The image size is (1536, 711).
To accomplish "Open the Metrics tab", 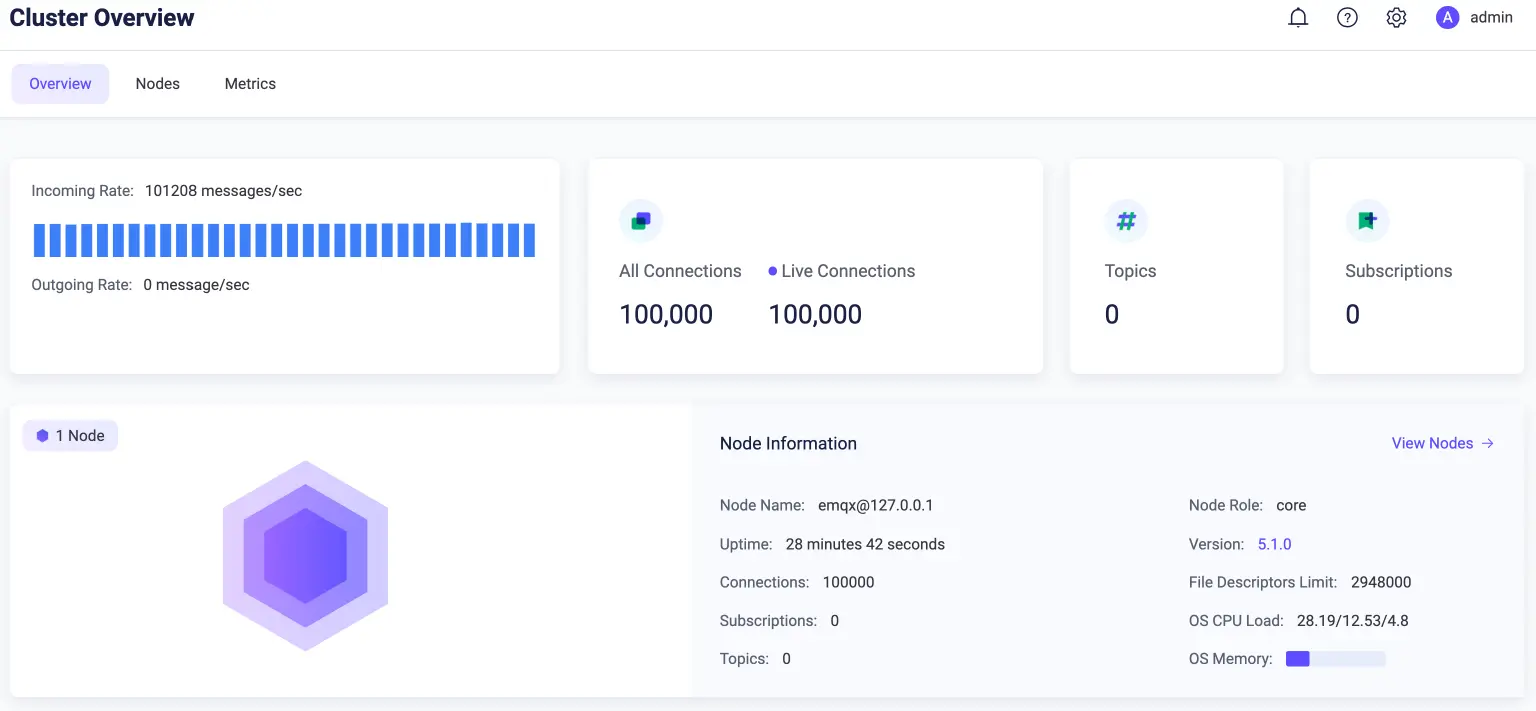I will [x=249, y=83].
